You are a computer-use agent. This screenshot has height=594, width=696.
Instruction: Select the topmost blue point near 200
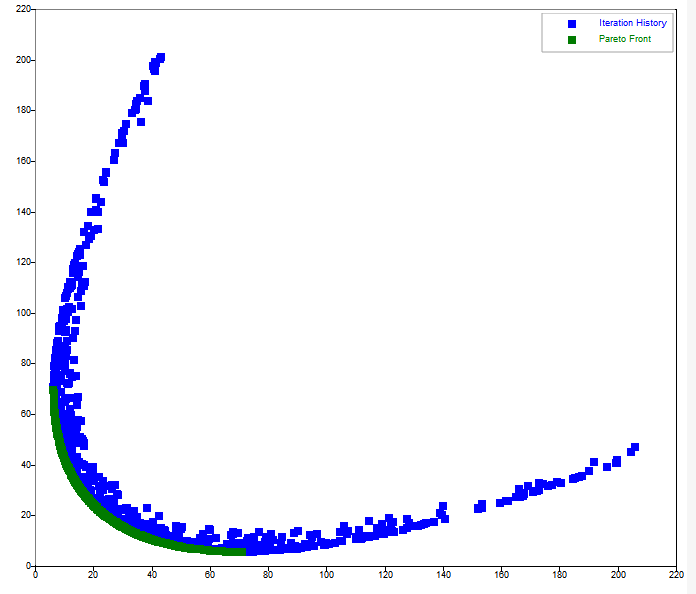coord(160,58)
